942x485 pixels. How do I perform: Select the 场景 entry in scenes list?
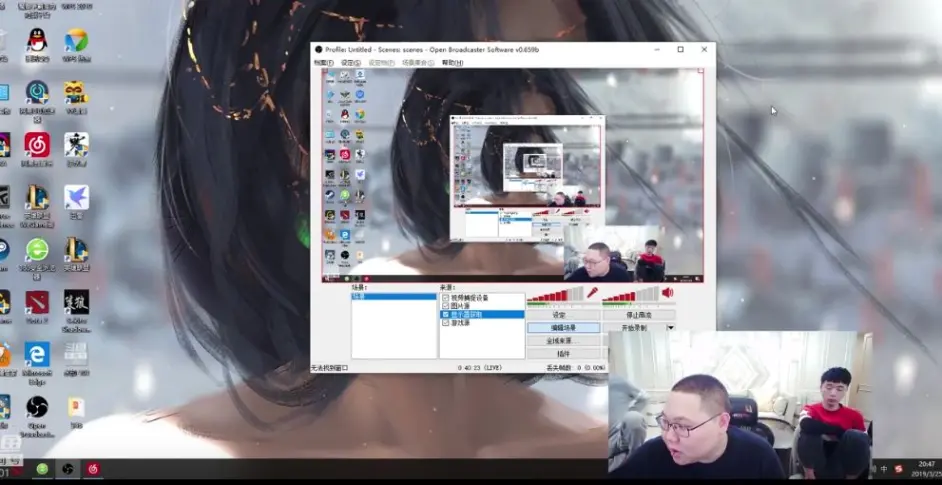394,297
